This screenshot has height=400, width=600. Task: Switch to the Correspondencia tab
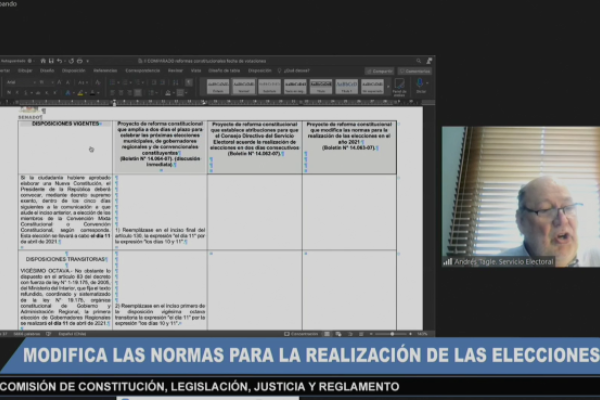point(143,71)
